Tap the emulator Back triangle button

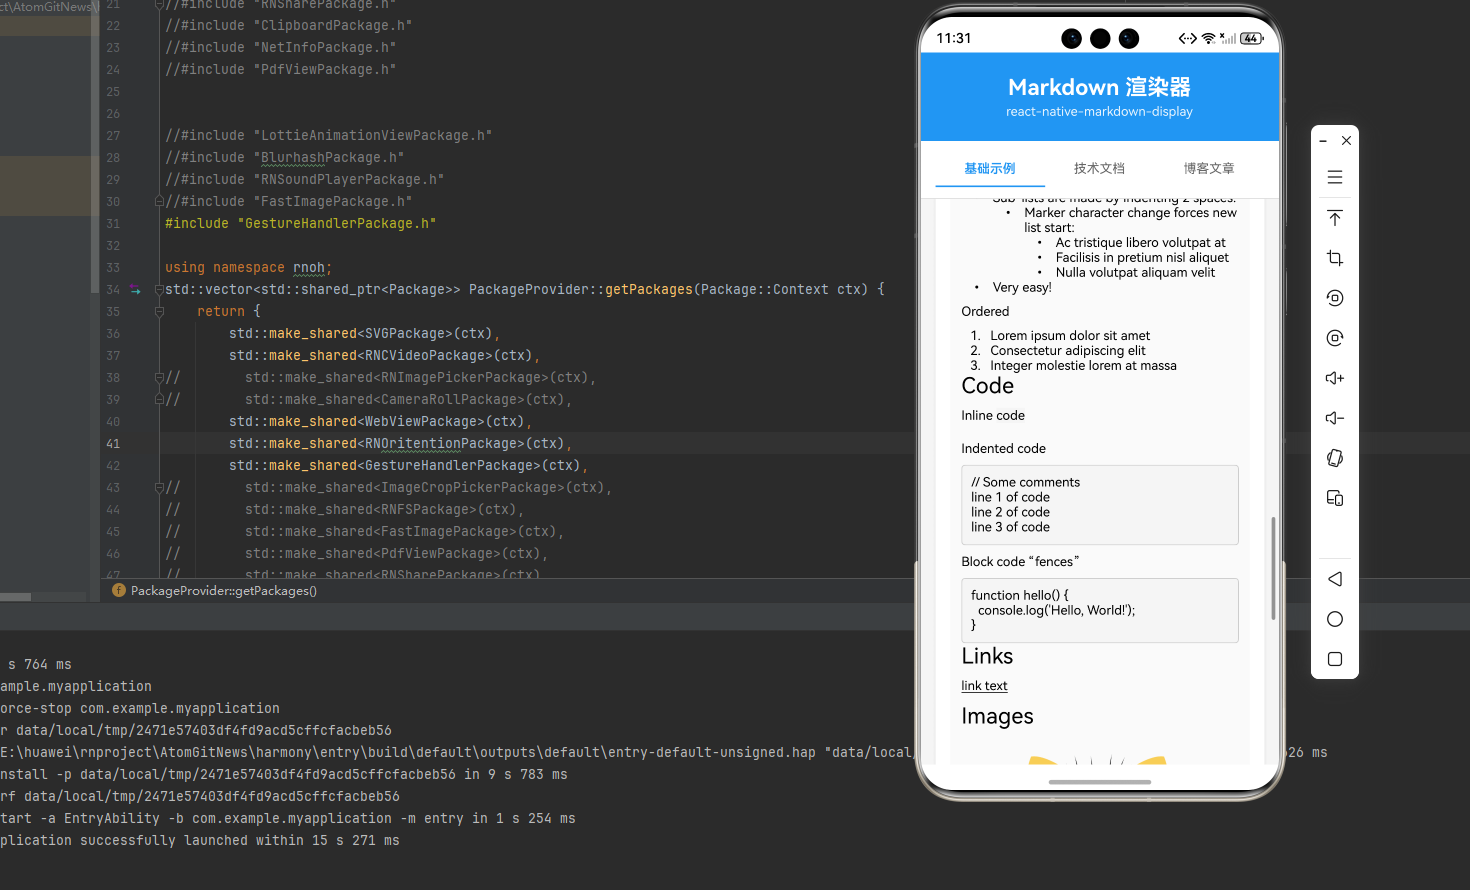click(1334, 579)
